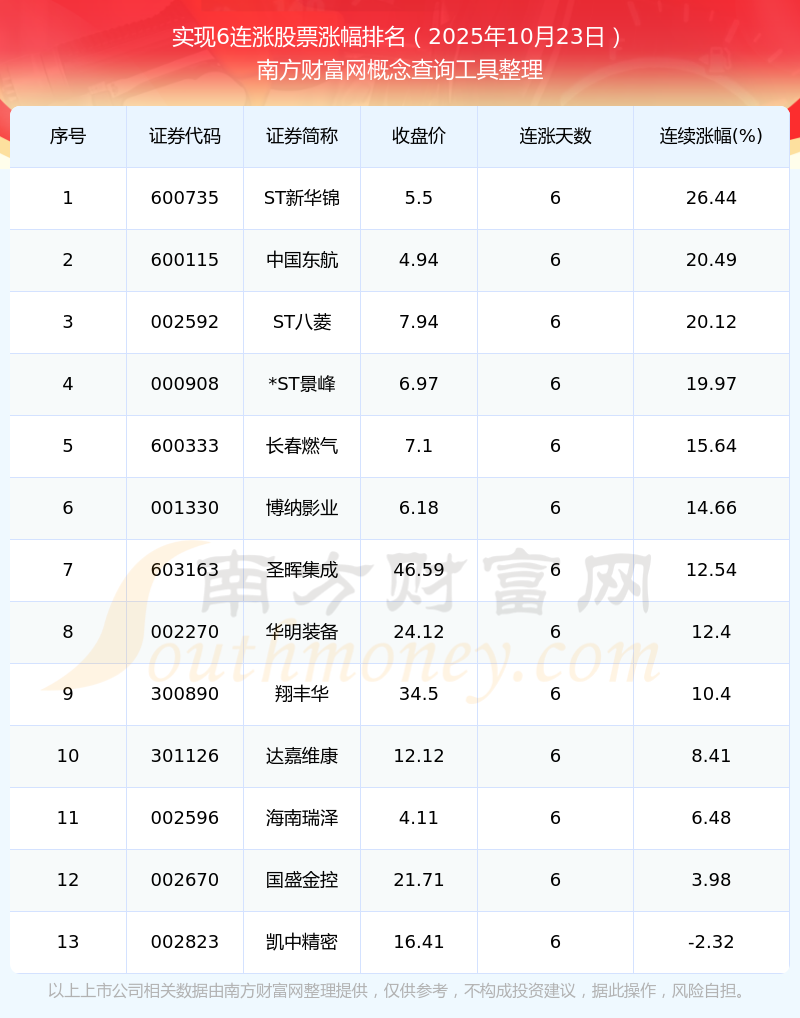Select stock code 600115
Viewport: 800px width, 1018px height.
click(185, 260)
